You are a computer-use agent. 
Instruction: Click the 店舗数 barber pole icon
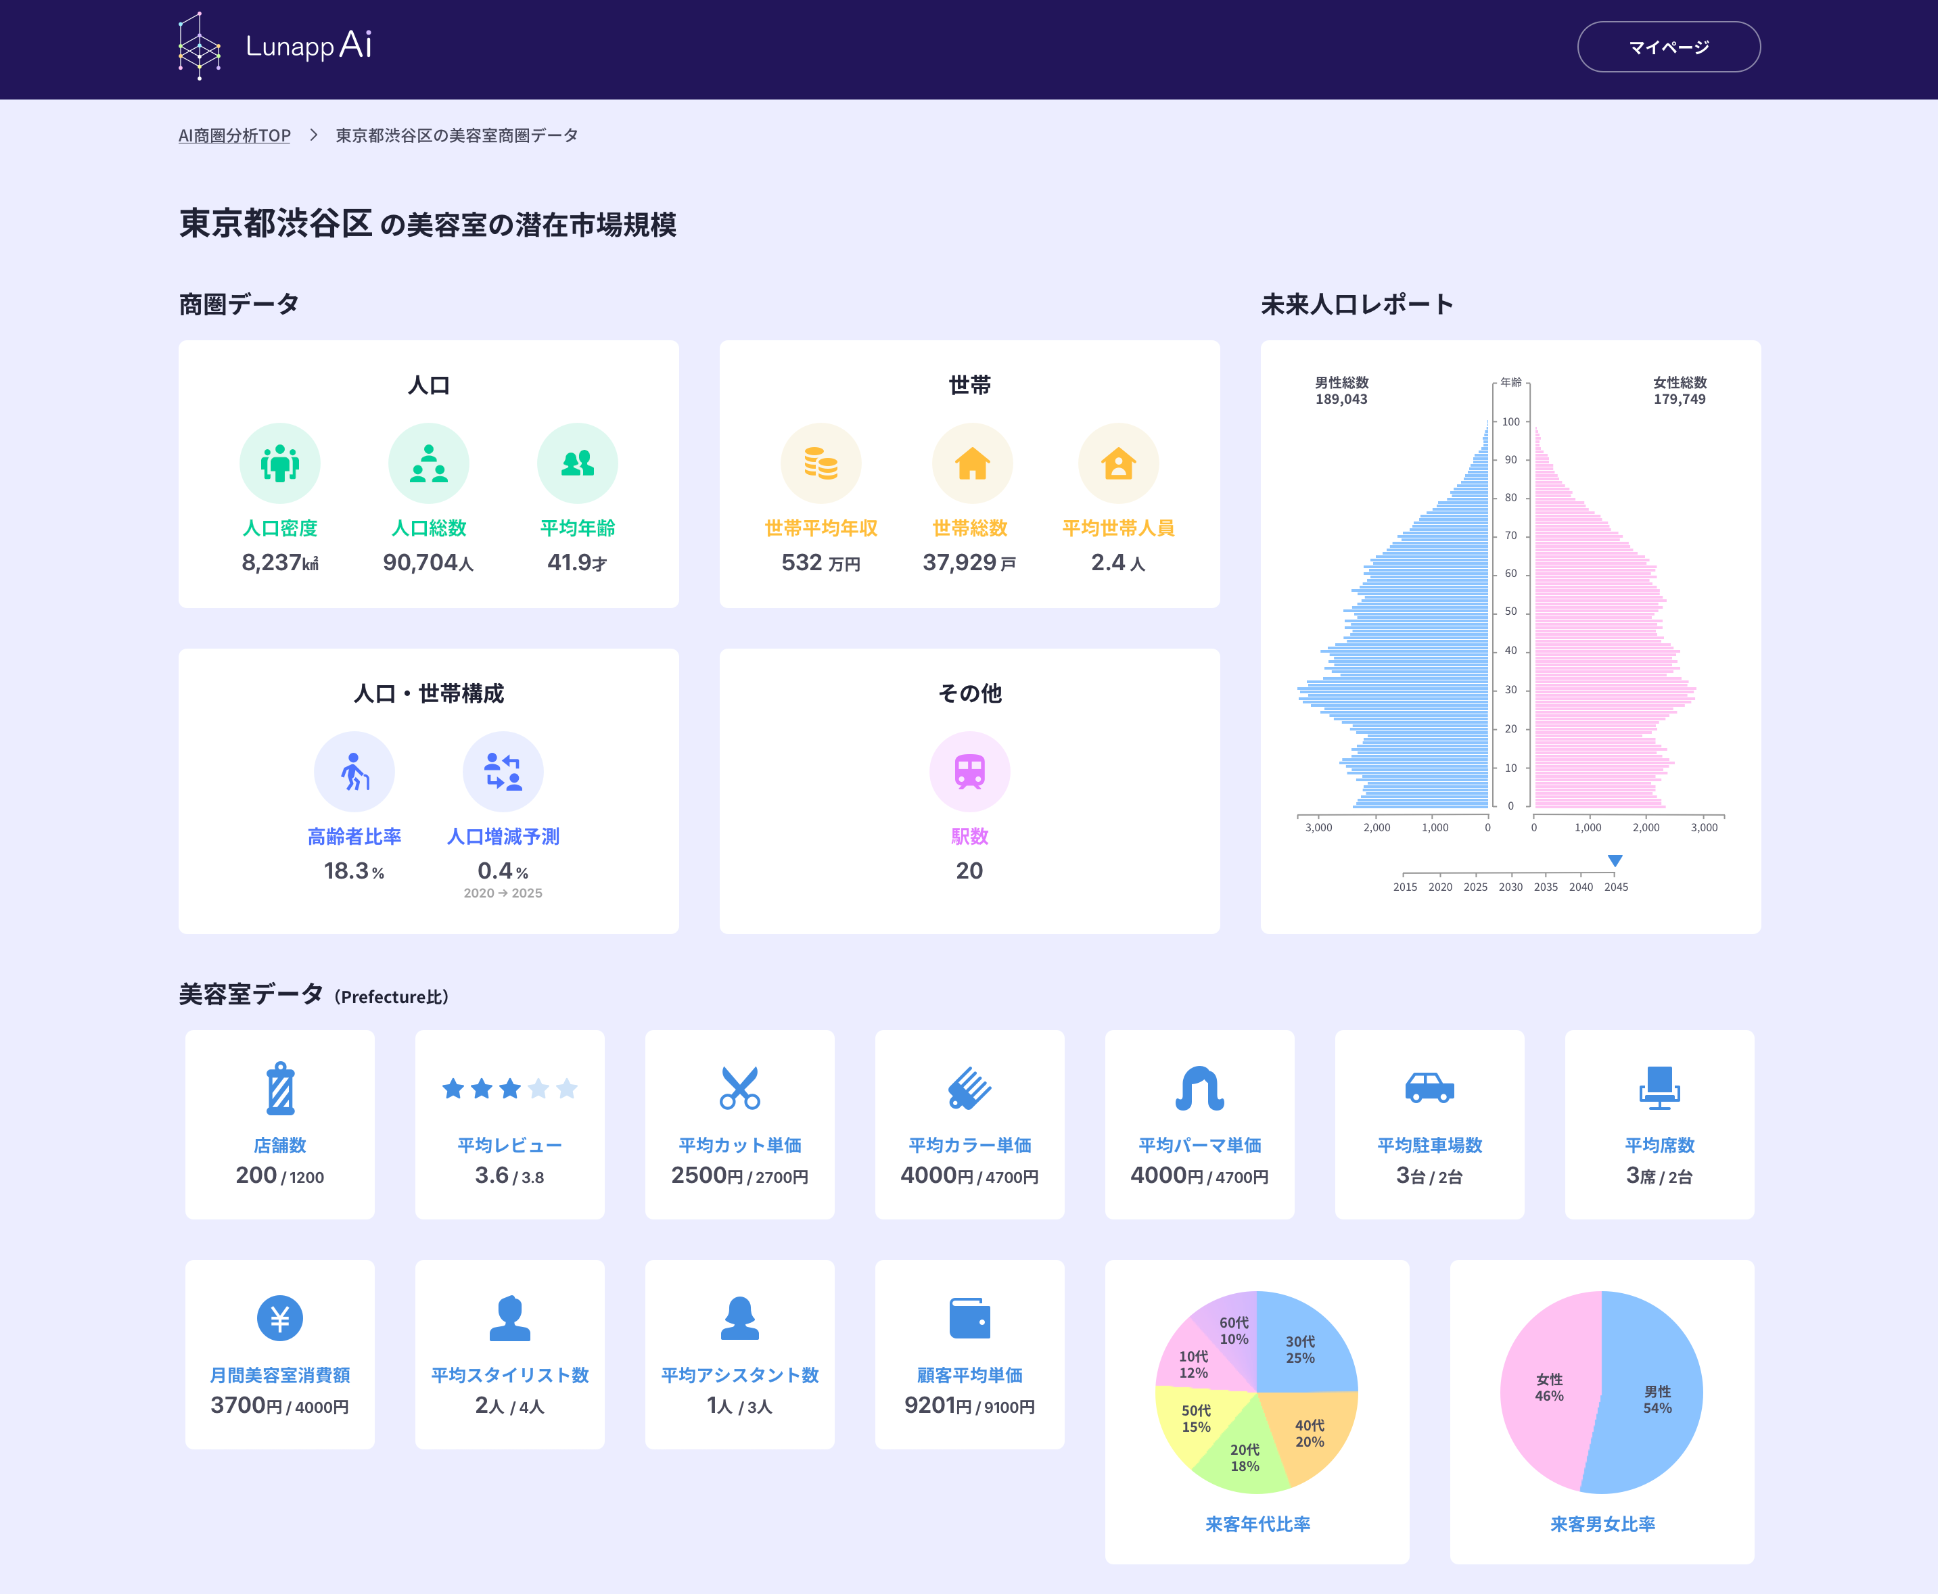coord(280,1088)
